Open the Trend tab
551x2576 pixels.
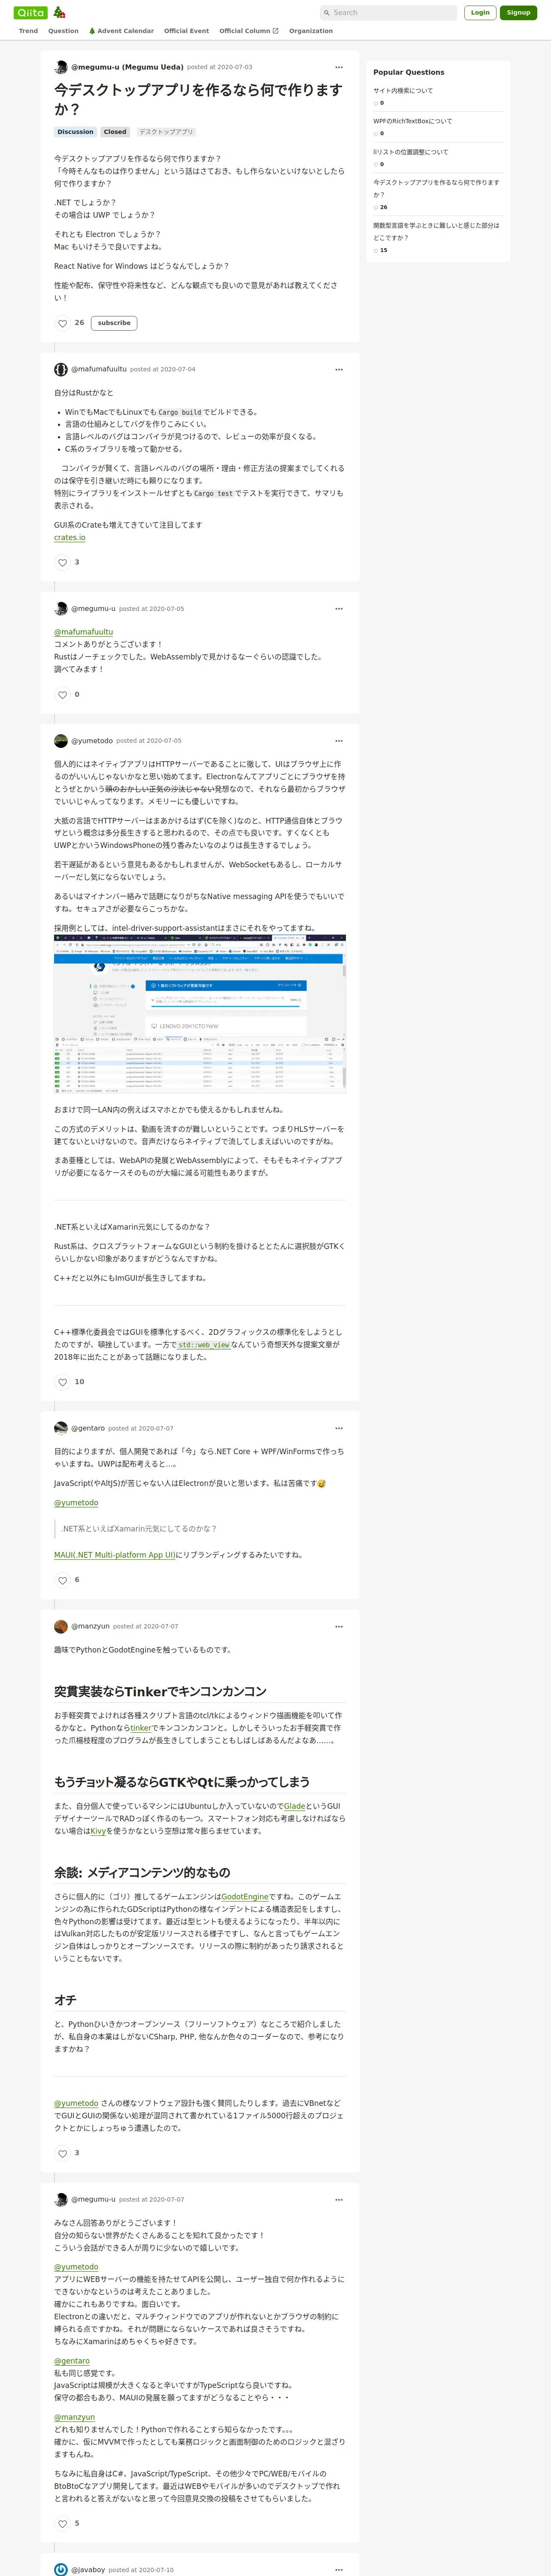pos(28,31)
